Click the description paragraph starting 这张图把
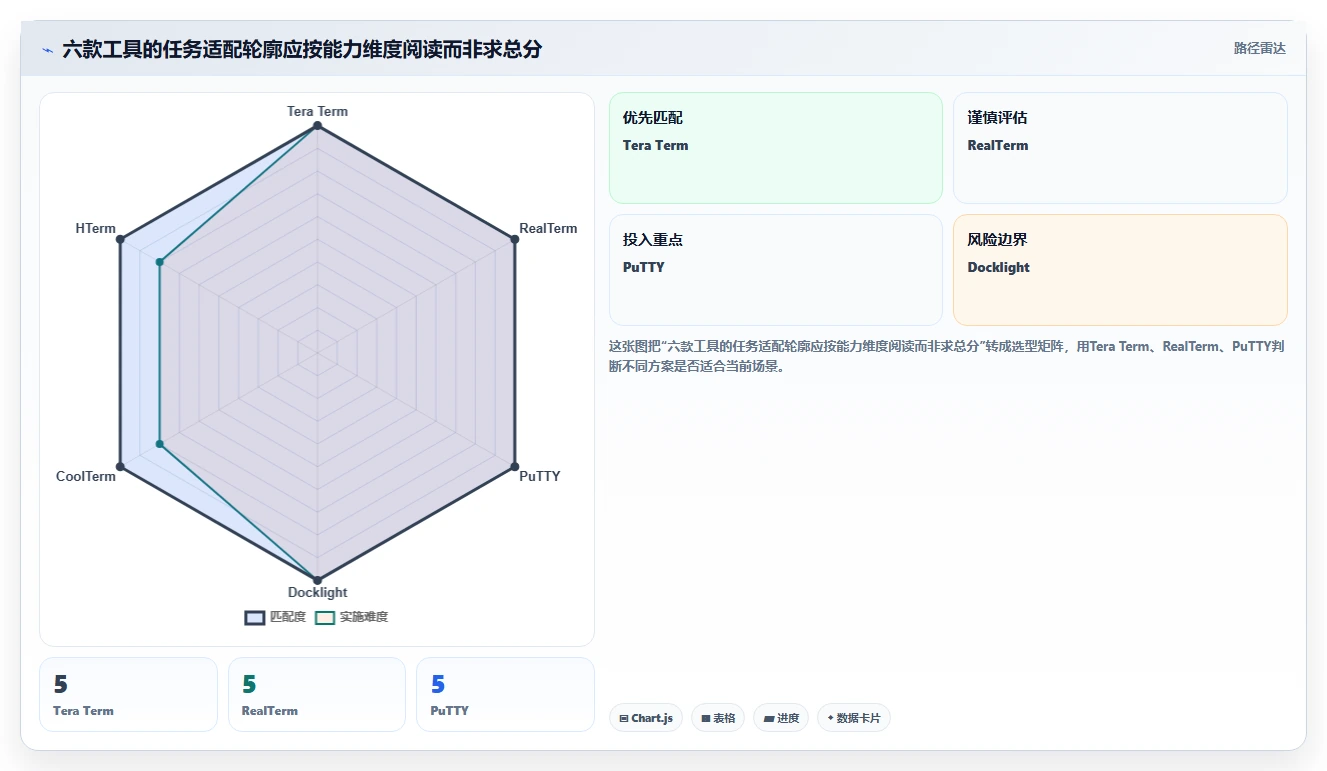This screenshot has width=1327, height=771. 946,356
